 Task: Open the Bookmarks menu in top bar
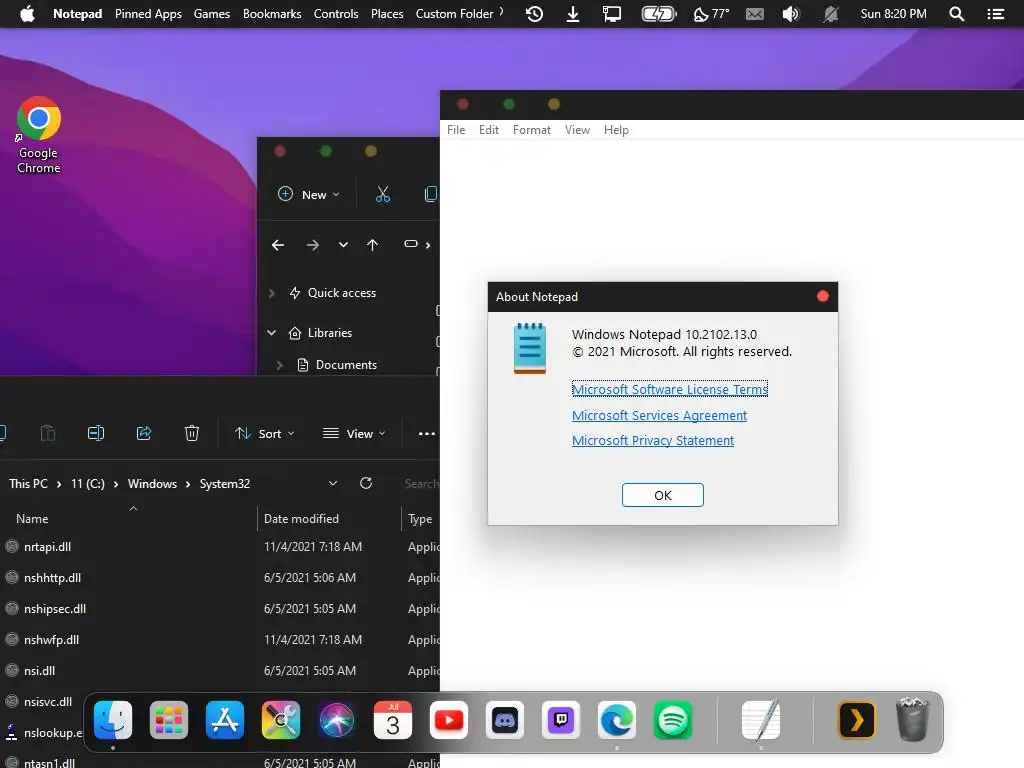coord(272,14)
